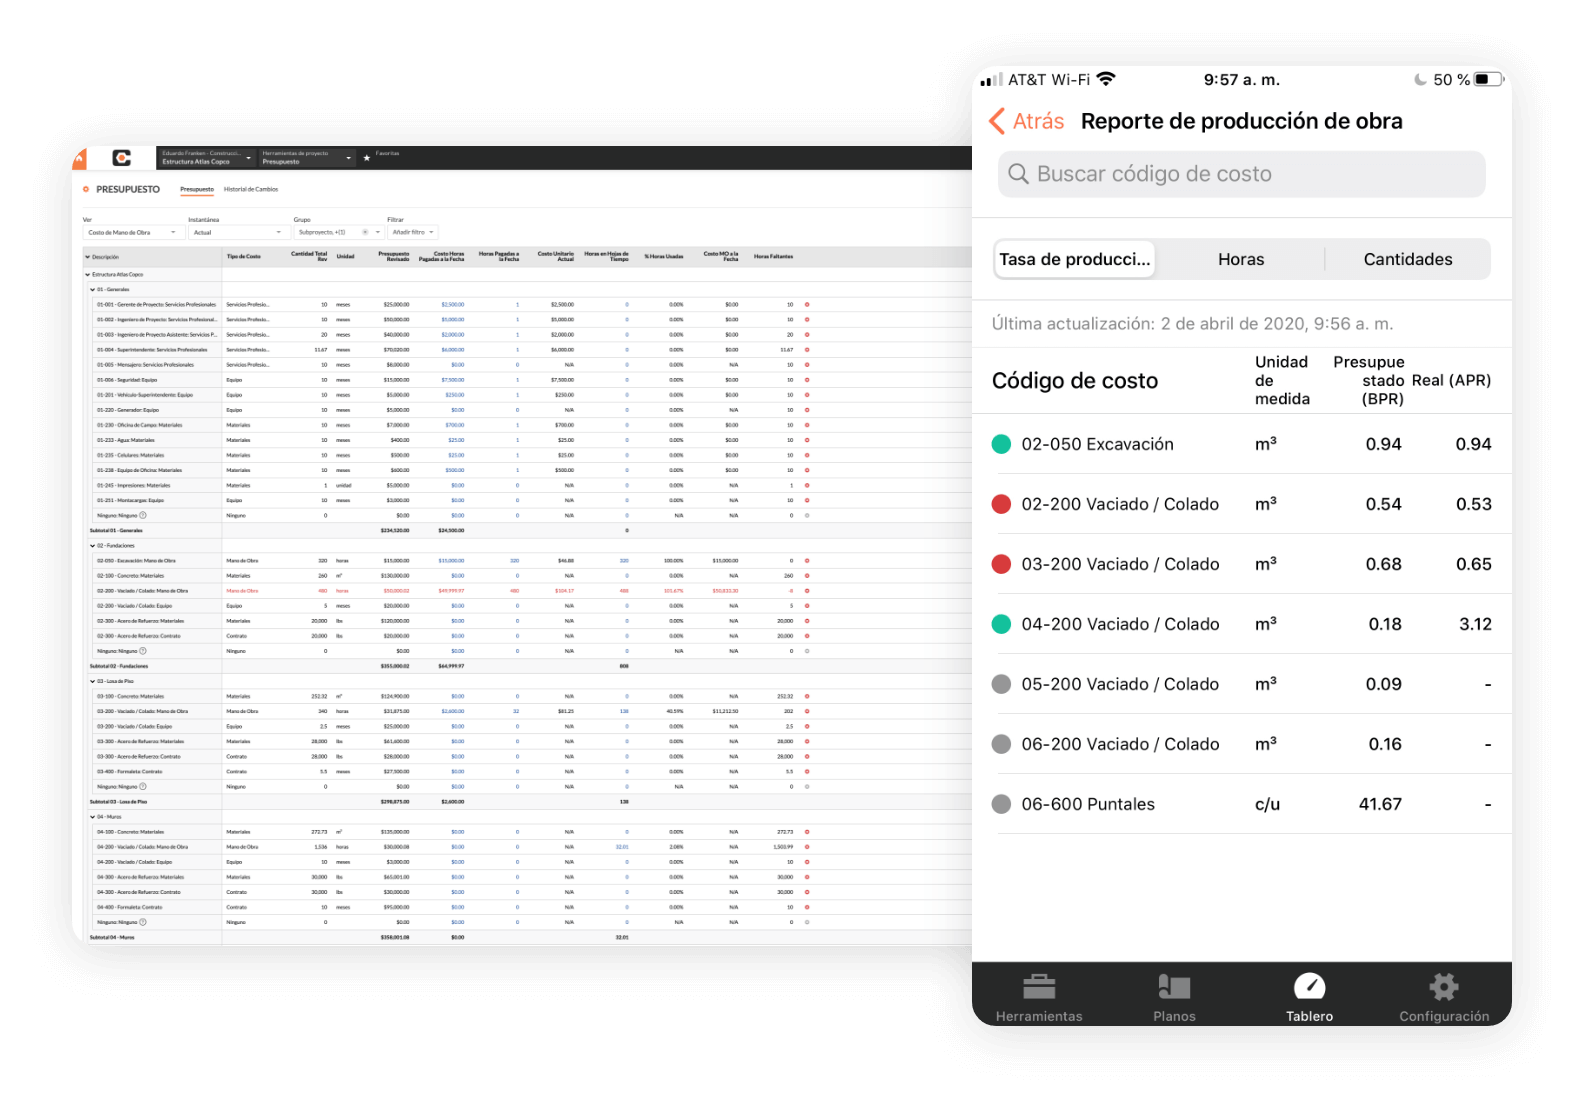
Task: Switch to the Cantidades tab
Action: [1408, 259]
